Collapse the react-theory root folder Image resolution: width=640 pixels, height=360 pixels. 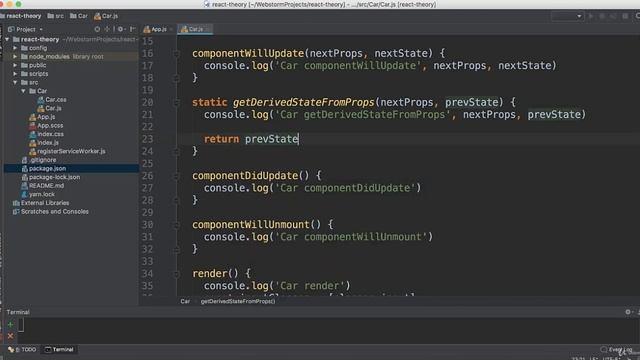7,39
